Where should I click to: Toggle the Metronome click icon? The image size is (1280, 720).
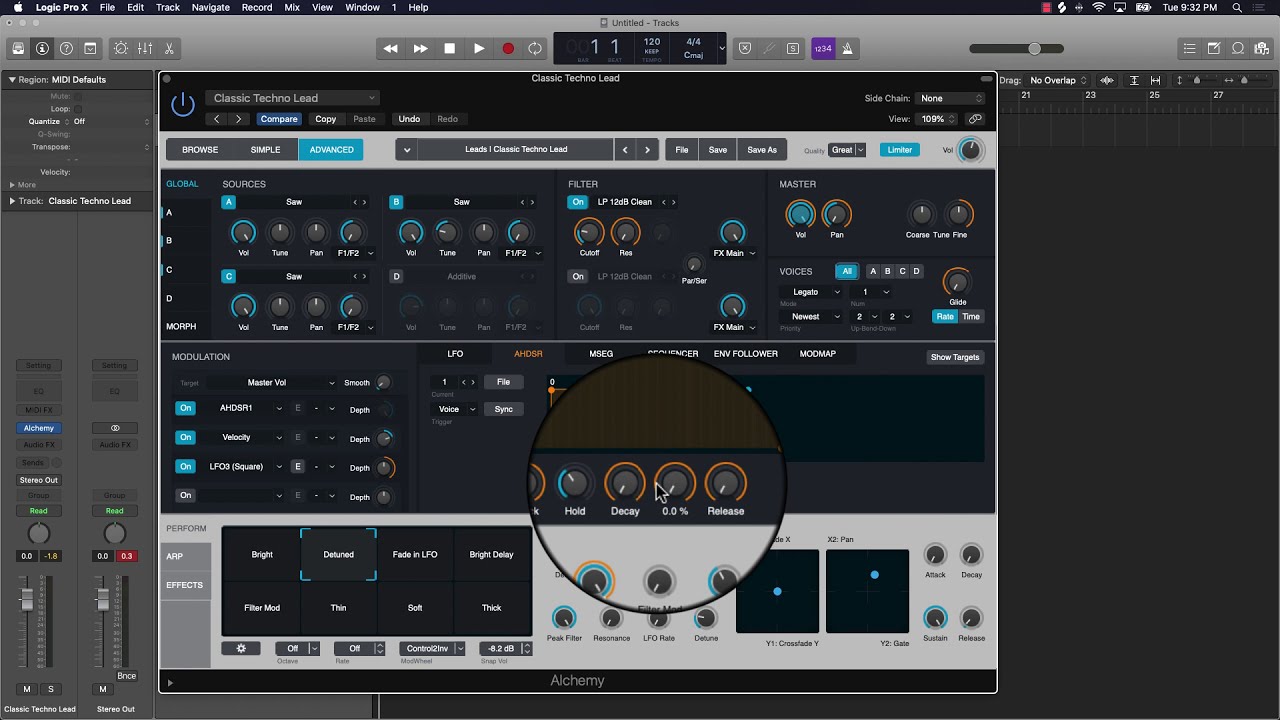(x=847, y=48)
